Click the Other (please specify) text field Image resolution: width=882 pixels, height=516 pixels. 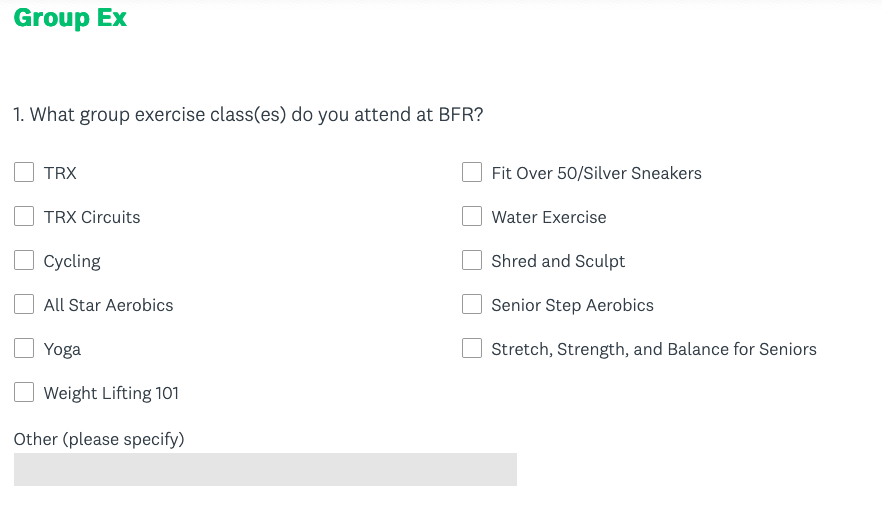tap(265, 469)
